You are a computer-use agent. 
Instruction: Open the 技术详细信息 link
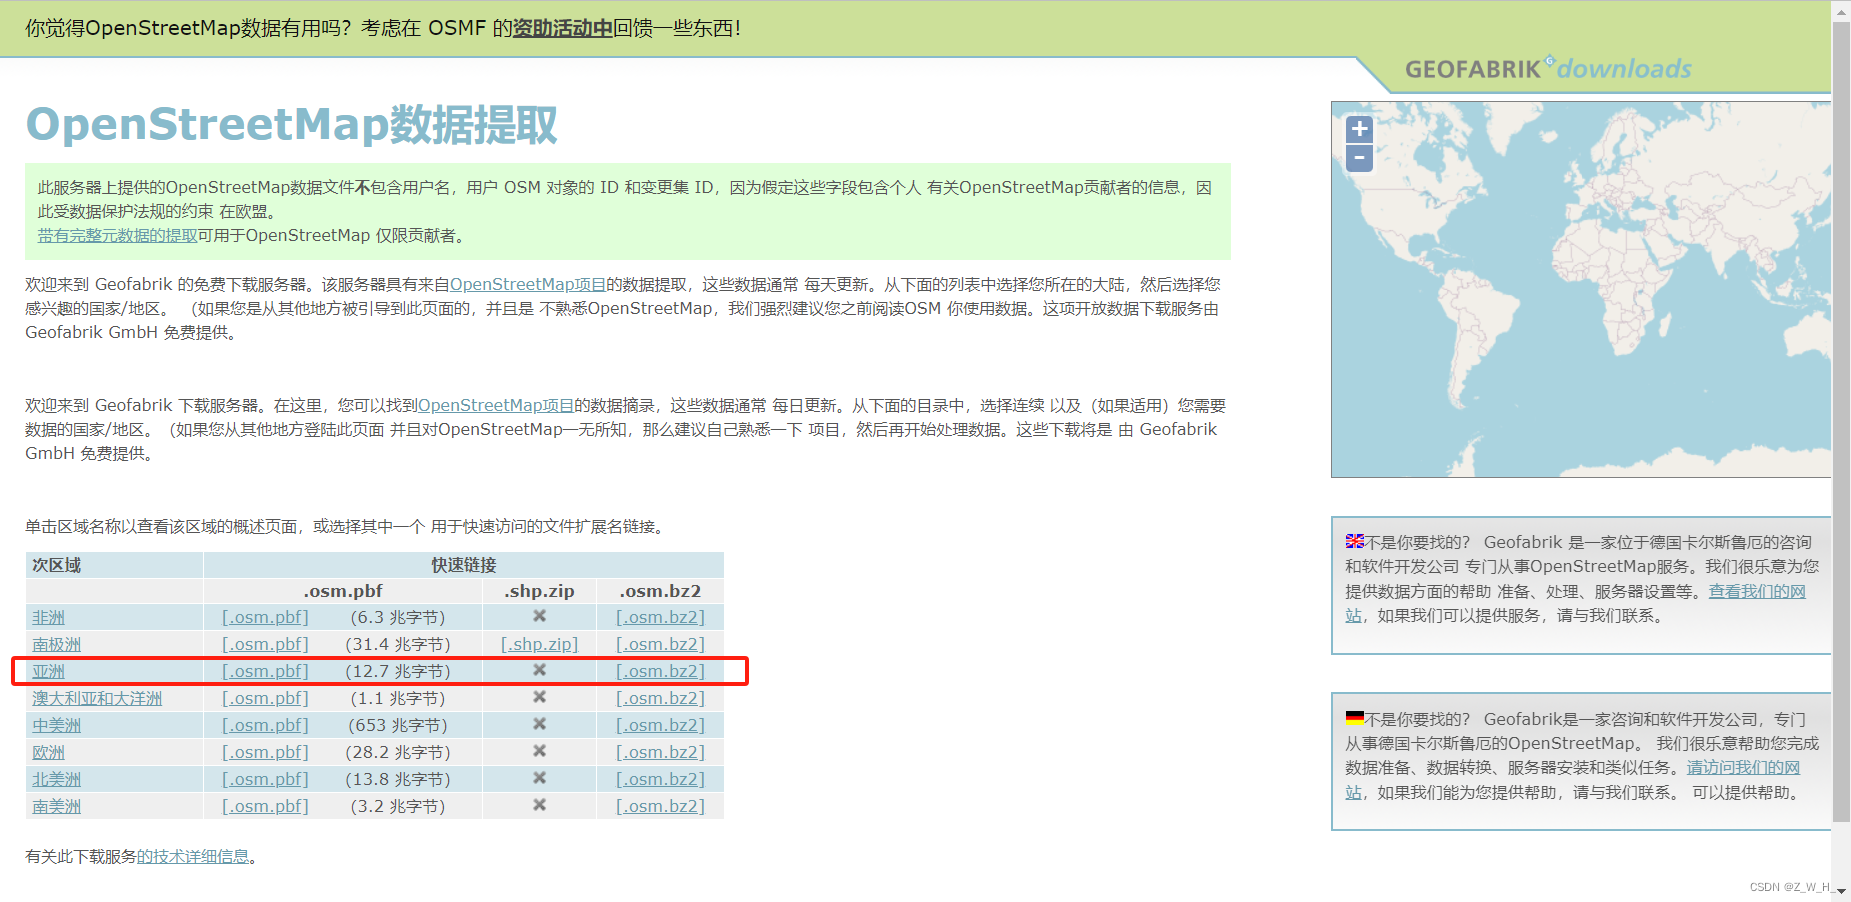tap(193, 857)
